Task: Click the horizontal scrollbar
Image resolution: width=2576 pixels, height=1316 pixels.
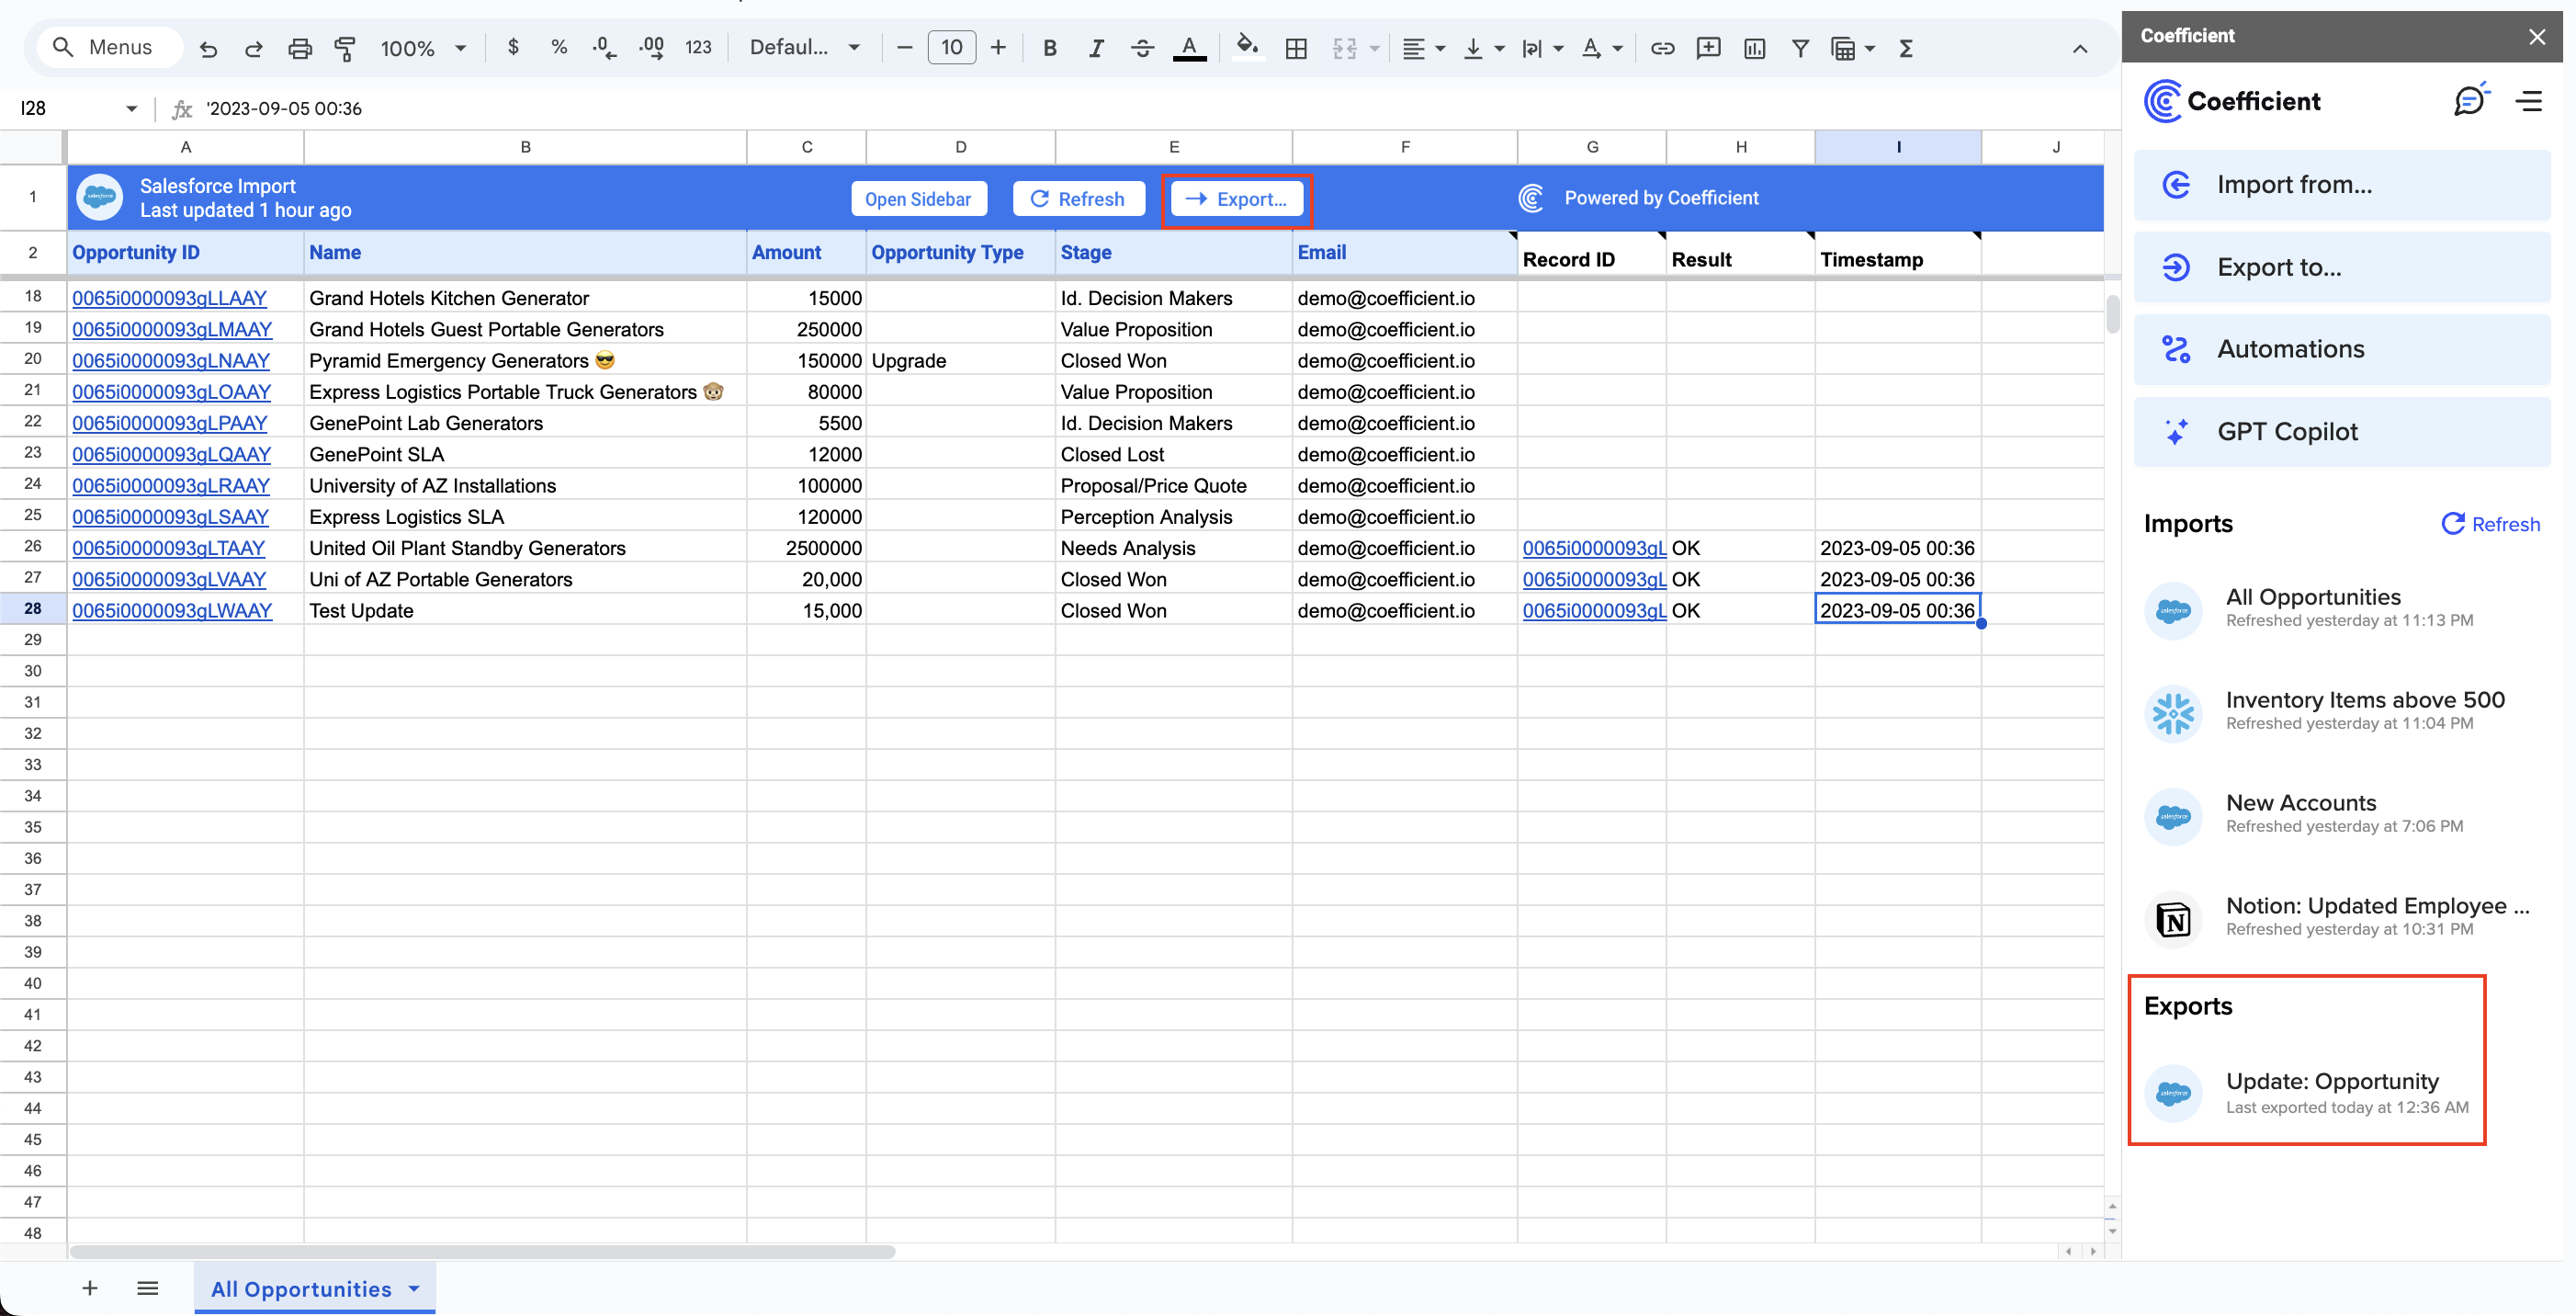Action: (481, 1251)
